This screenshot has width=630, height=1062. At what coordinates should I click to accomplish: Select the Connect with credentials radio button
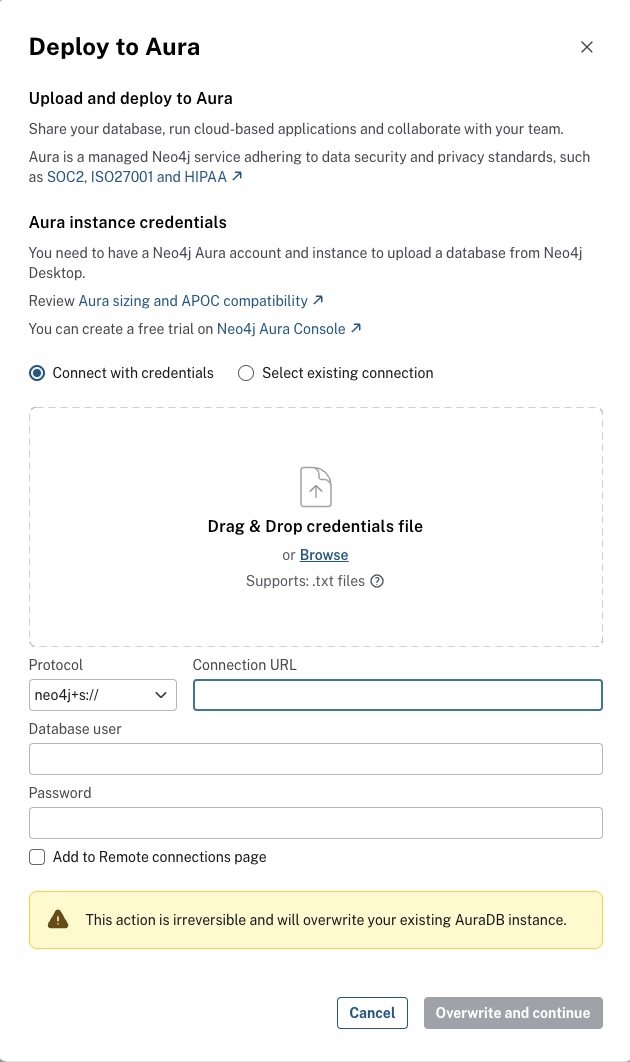37,373
